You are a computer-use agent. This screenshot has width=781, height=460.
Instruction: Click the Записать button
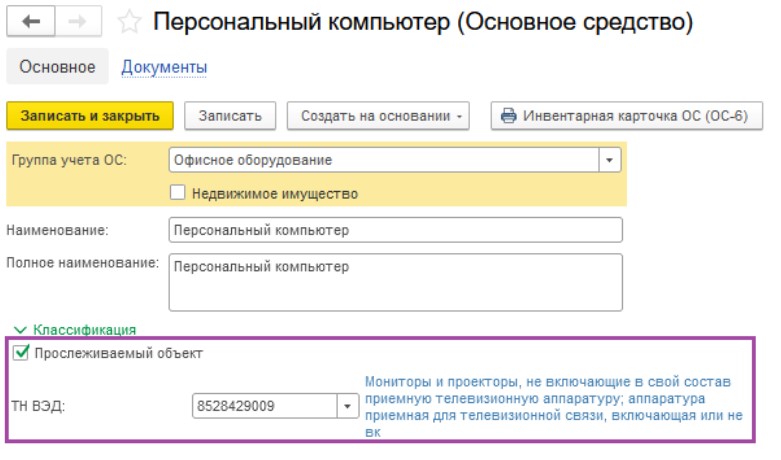[230, 116]
